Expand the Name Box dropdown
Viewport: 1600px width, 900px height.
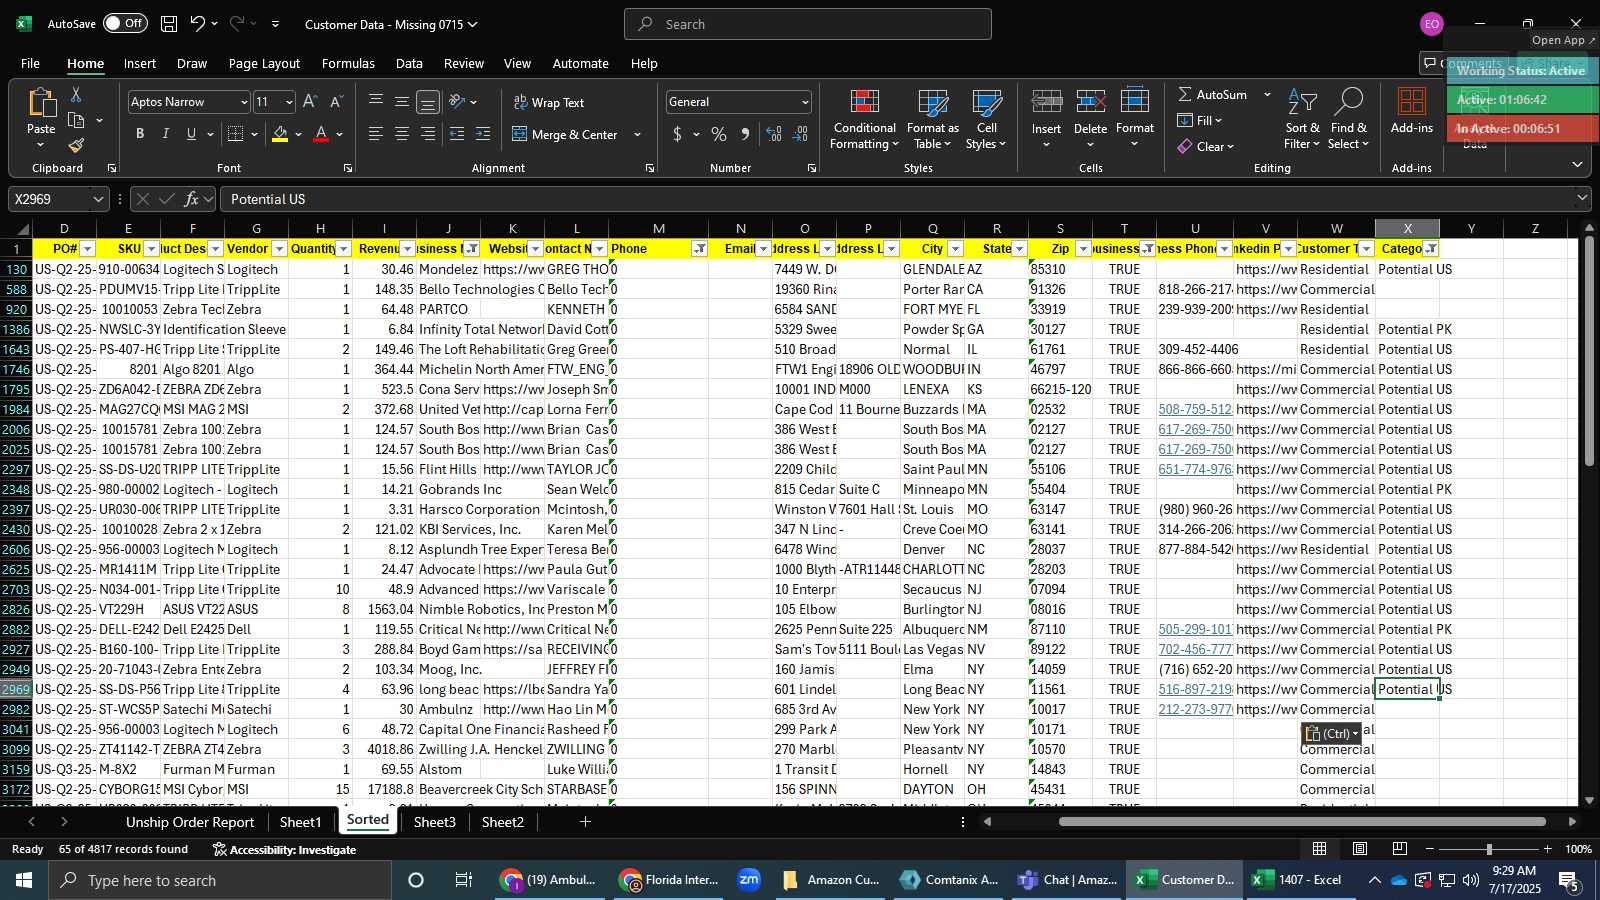coord(97,199)
